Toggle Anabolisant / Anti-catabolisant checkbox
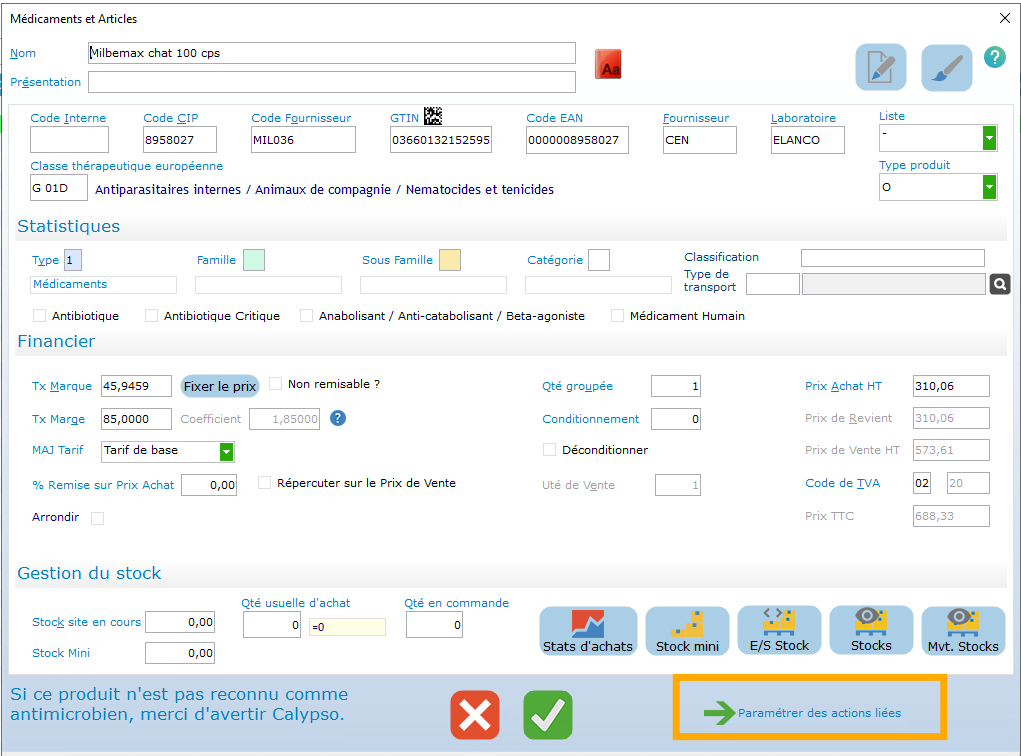Viewport: 1021px width, 756px height. 306,316
